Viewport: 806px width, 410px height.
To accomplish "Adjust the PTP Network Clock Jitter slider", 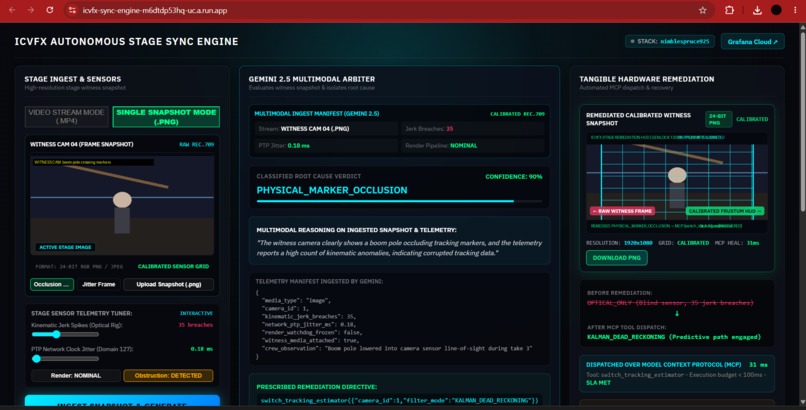I will tap(65, 359).
